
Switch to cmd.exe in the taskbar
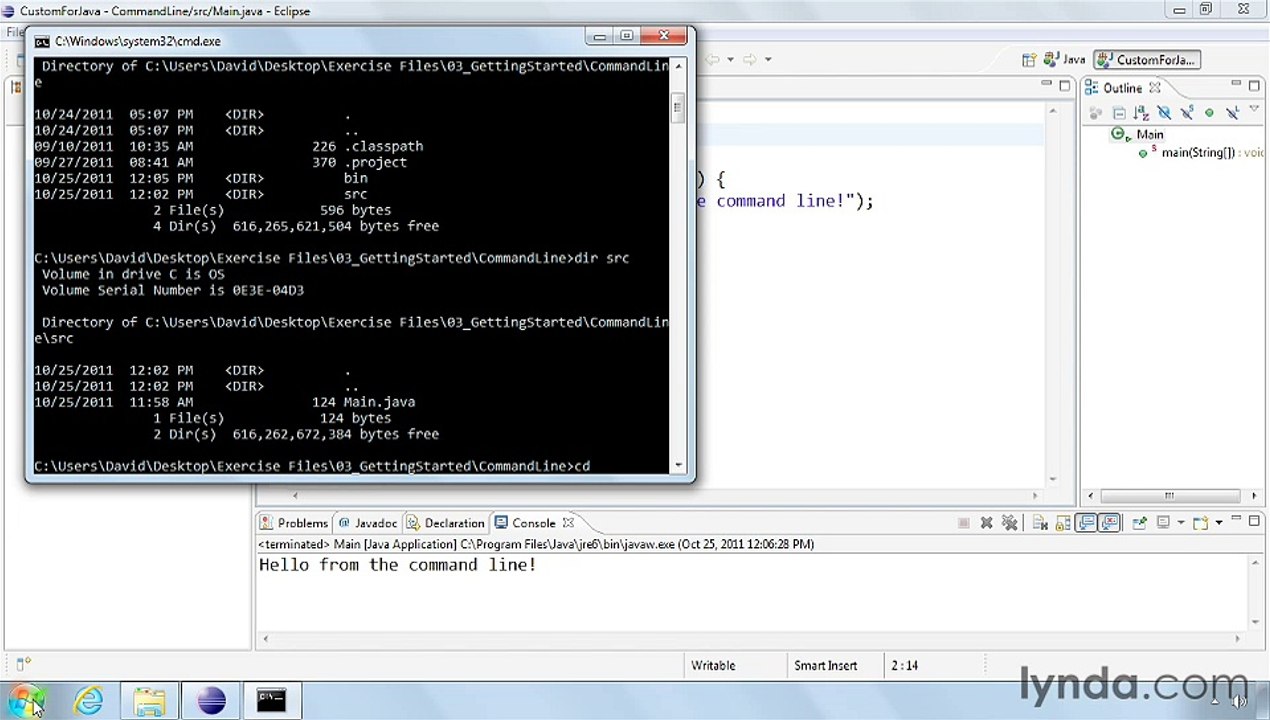click(271, 700)
